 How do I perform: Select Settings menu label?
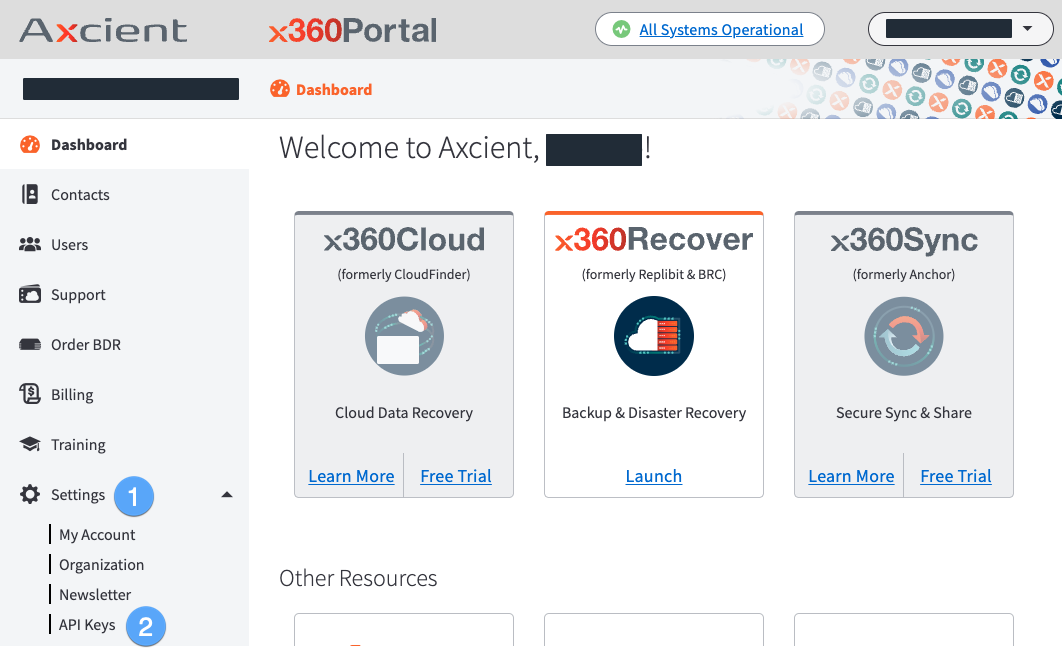click(x=78, y=495)
